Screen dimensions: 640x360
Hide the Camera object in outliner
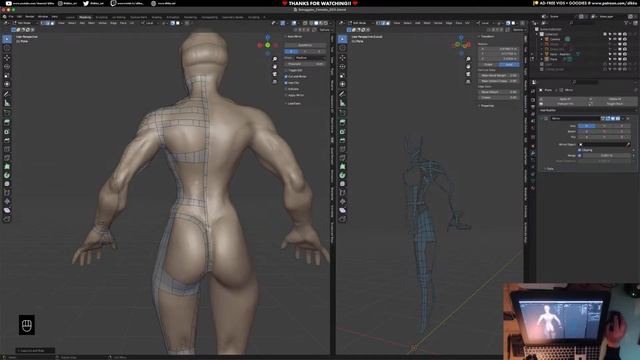615,39
